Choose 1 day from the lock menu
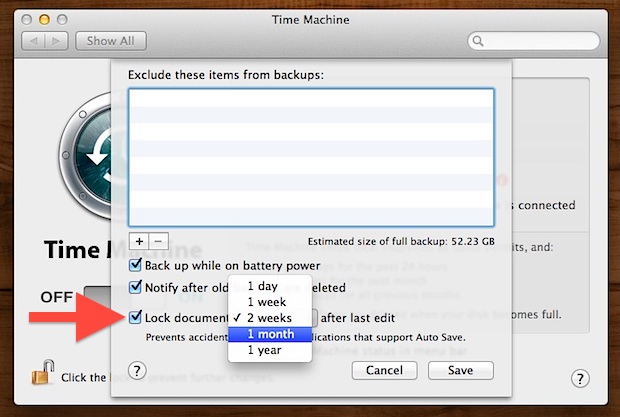Viewport: 620px width, 417px height. click(x=270, y=286)
